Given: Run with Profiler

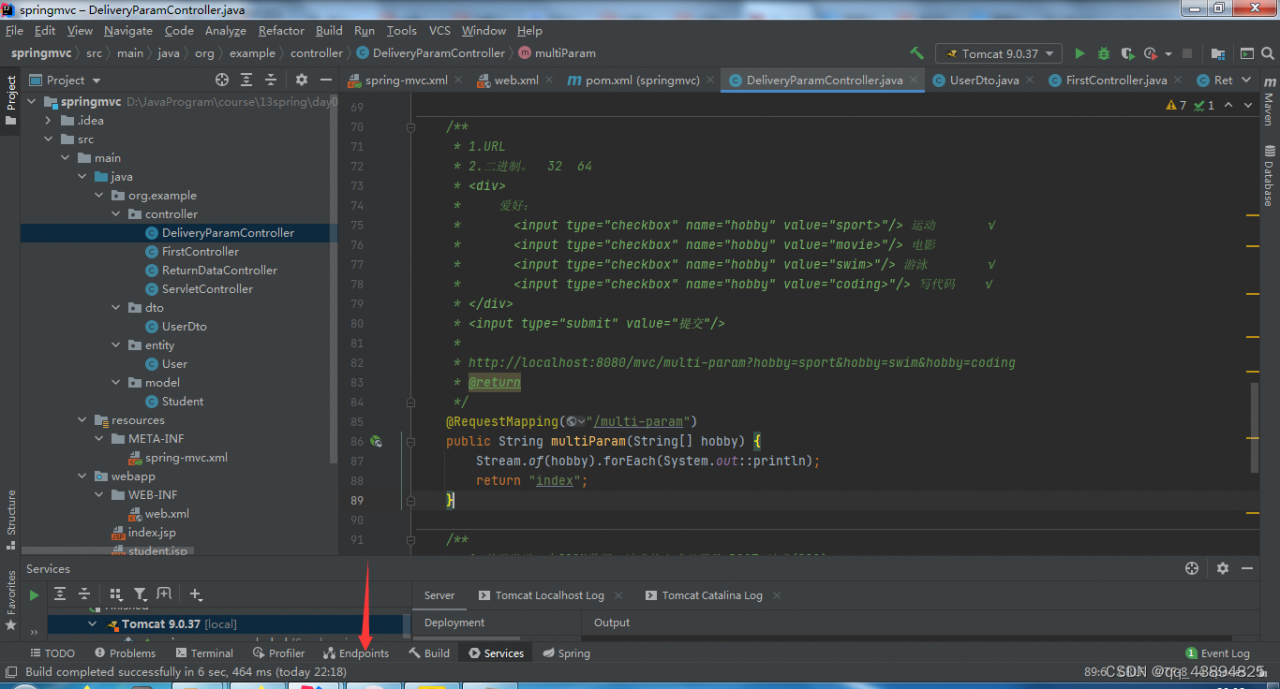Looking at the screenshot, I should (x=1150, y=52).
